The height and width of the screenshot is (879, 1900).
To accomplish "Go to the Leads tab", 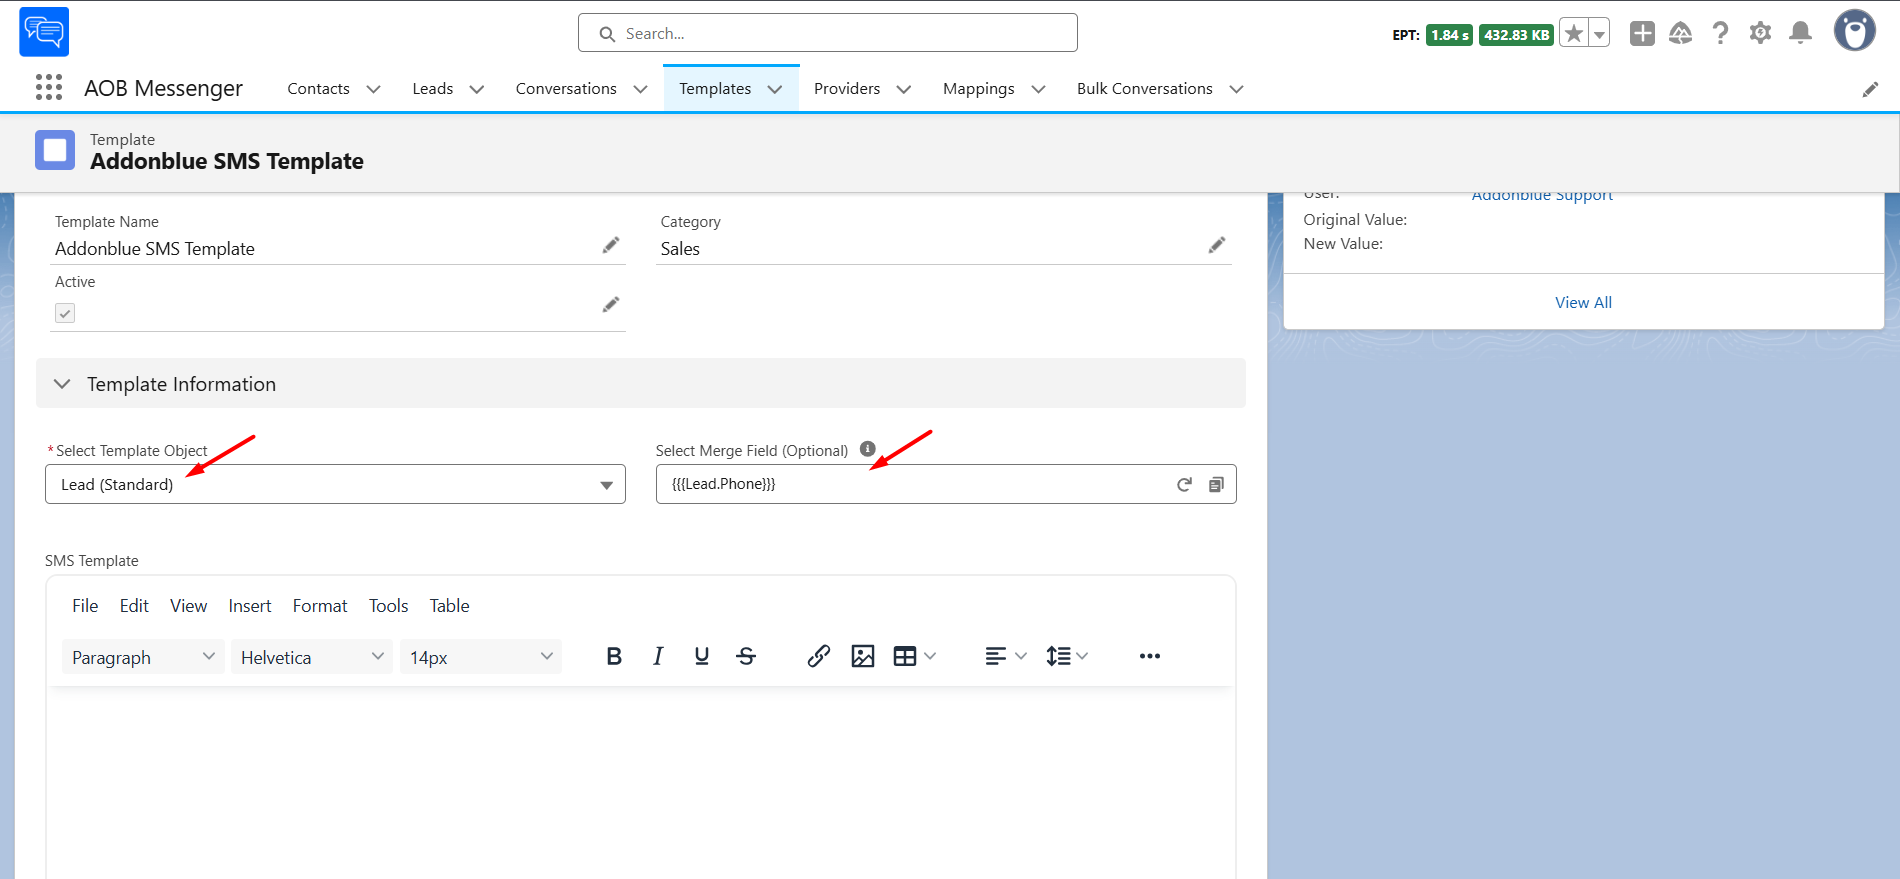I will pyautogui.click(x=432, y=89).
